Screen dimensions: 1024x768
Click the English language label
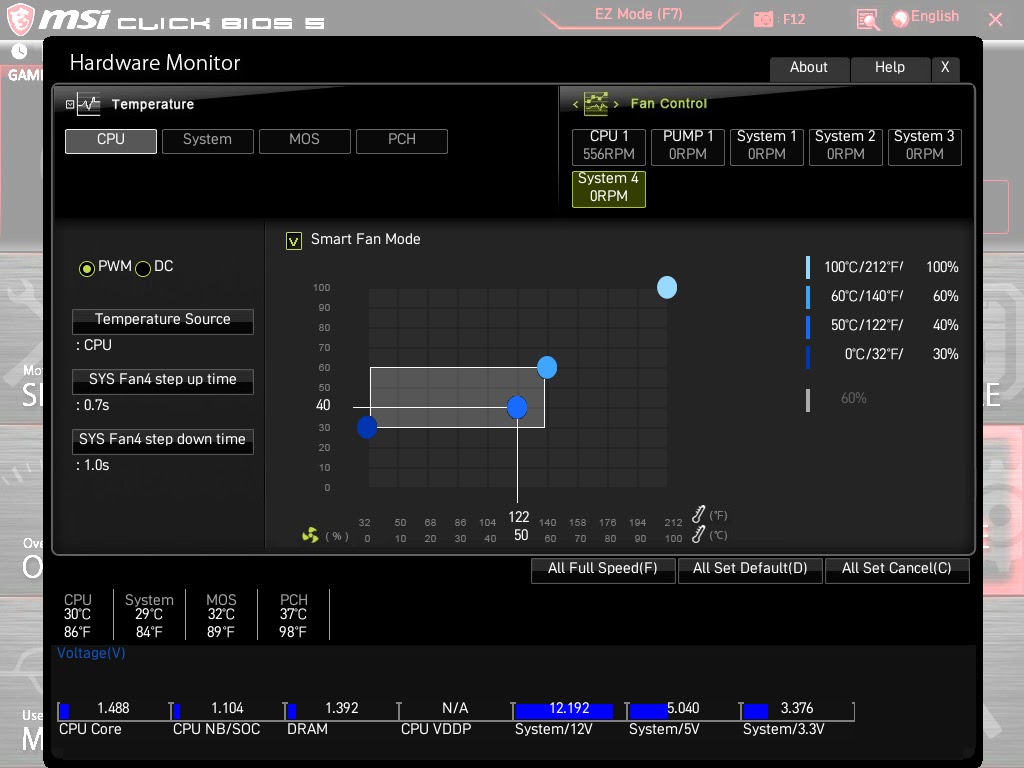click(935, 17)
